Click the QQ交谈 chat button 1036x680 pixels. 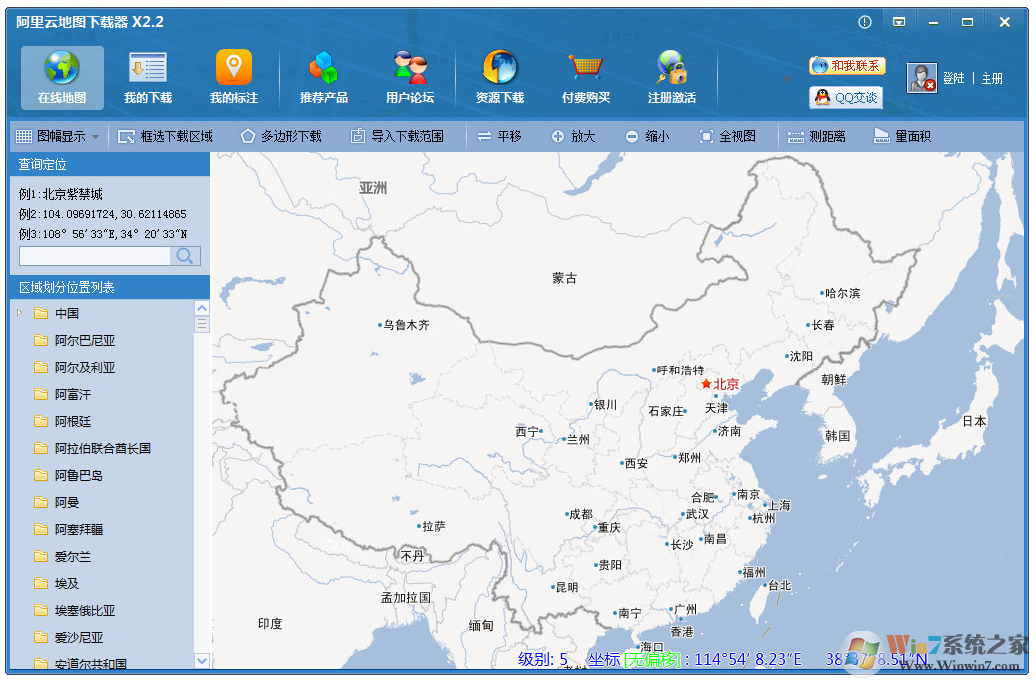848,97
